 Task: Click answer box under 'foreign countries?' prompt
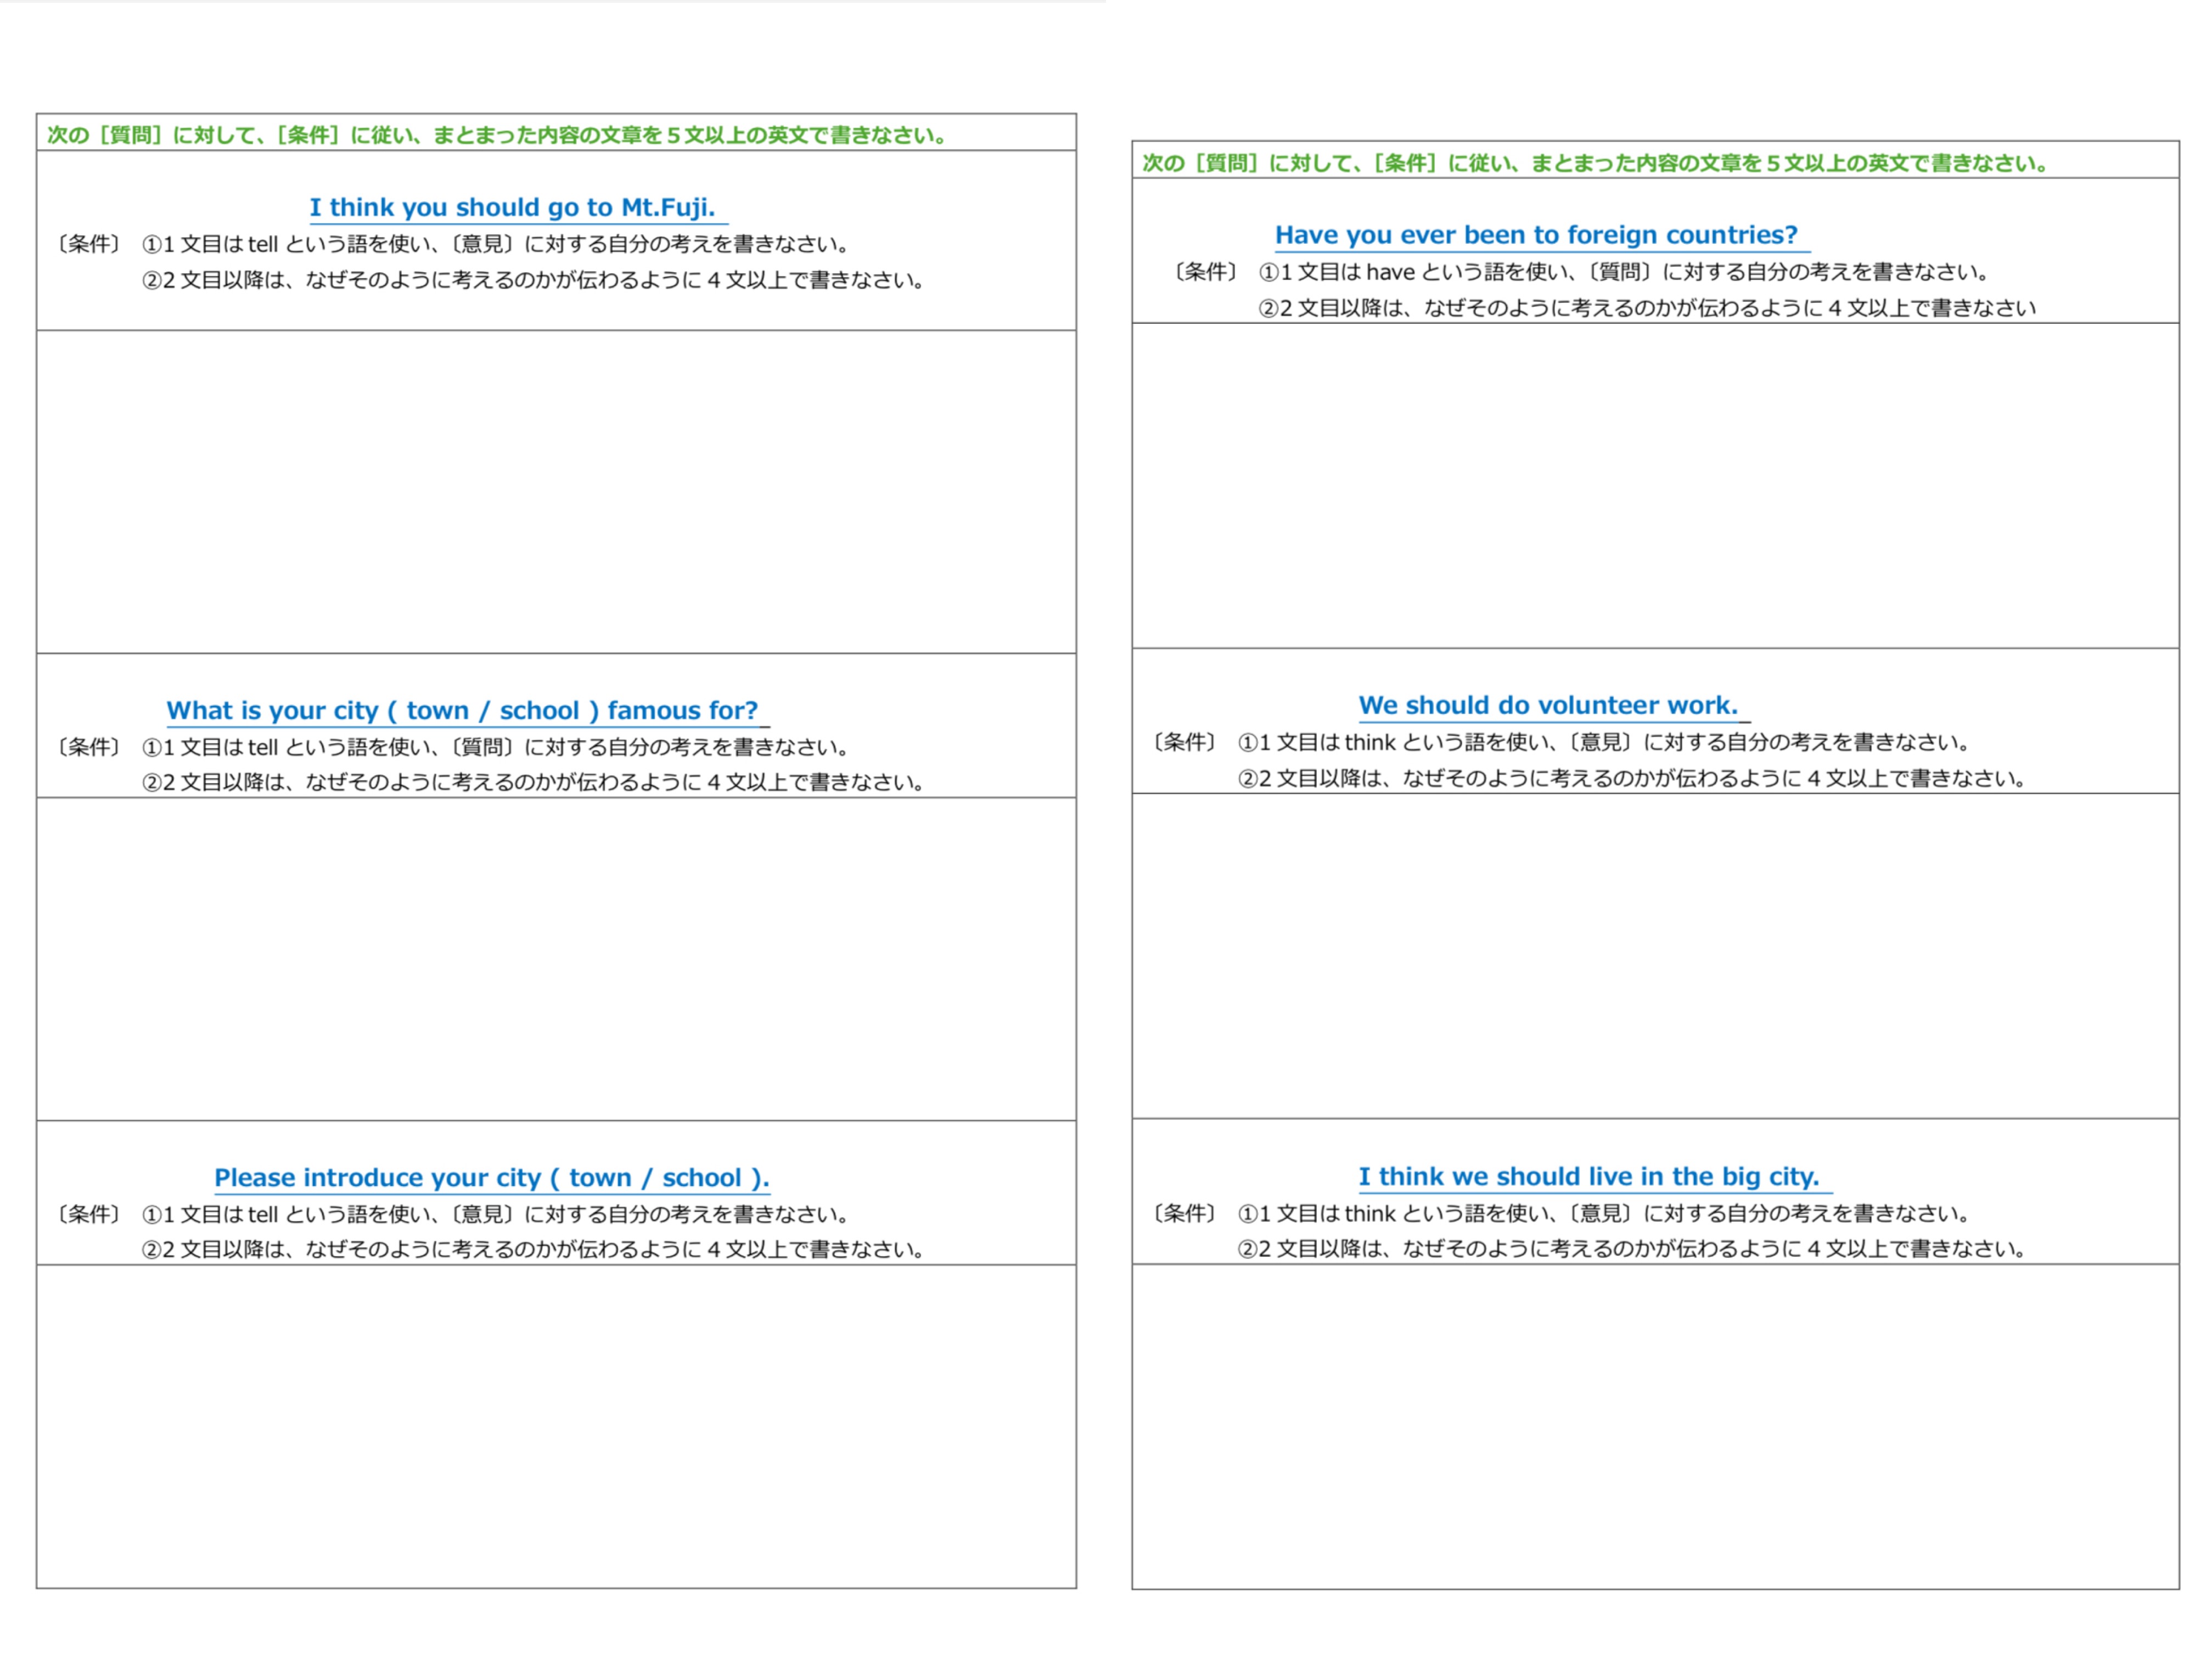coord(1655,485)
